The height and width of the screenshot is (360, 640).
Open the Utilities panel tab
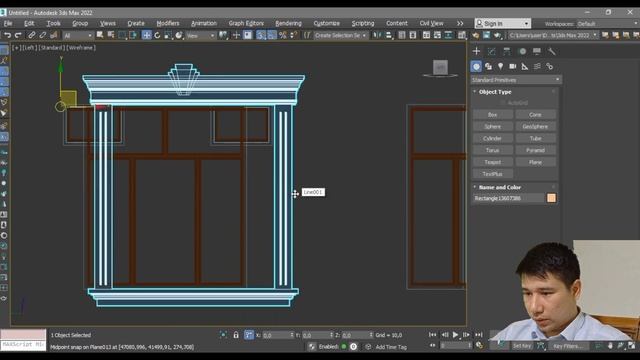552,51
